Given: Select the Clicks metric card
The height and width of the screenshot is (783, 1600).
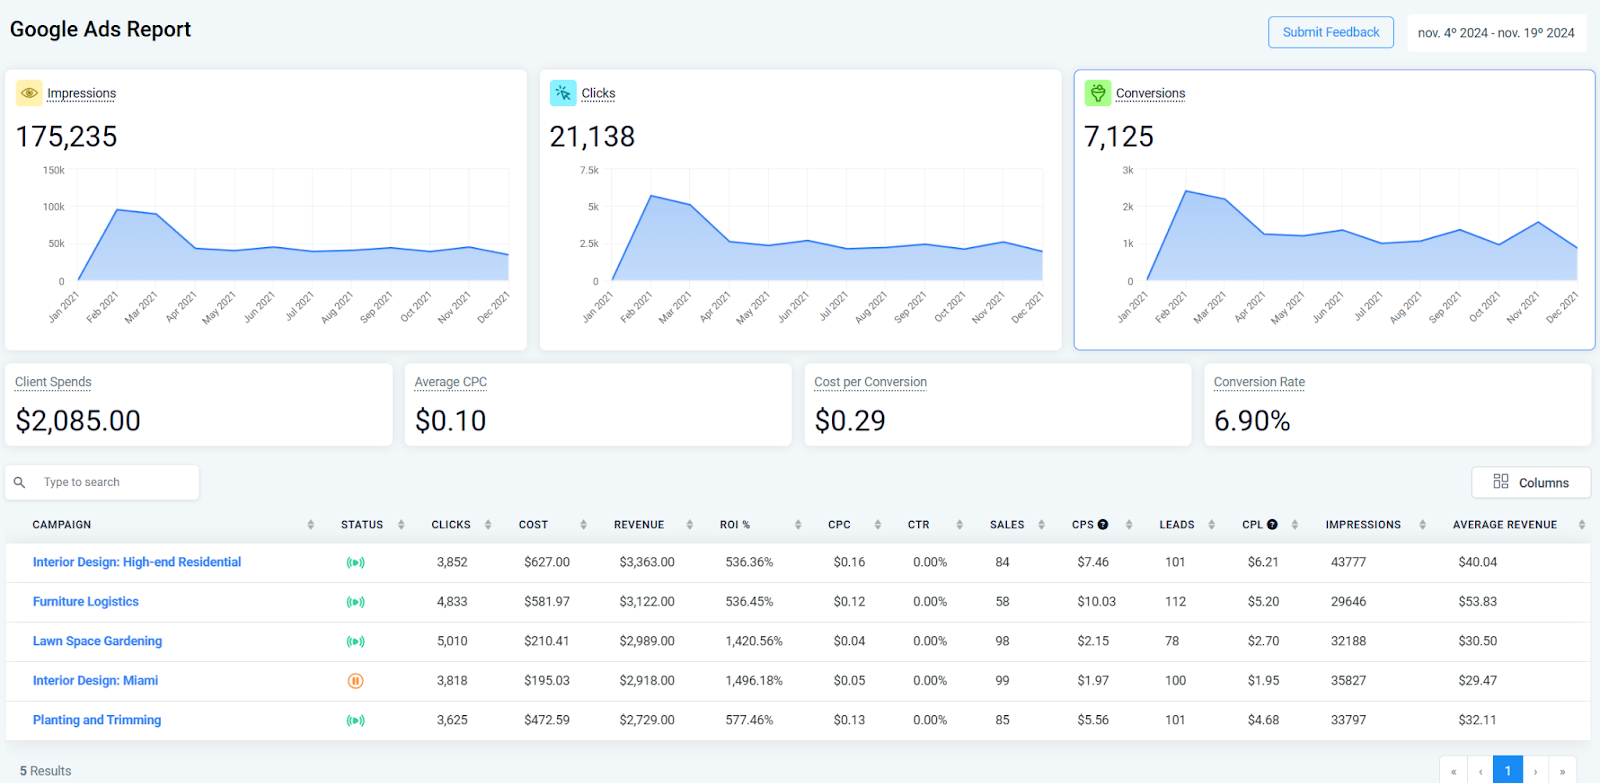Looking at the screenshot, I should 800,210.
